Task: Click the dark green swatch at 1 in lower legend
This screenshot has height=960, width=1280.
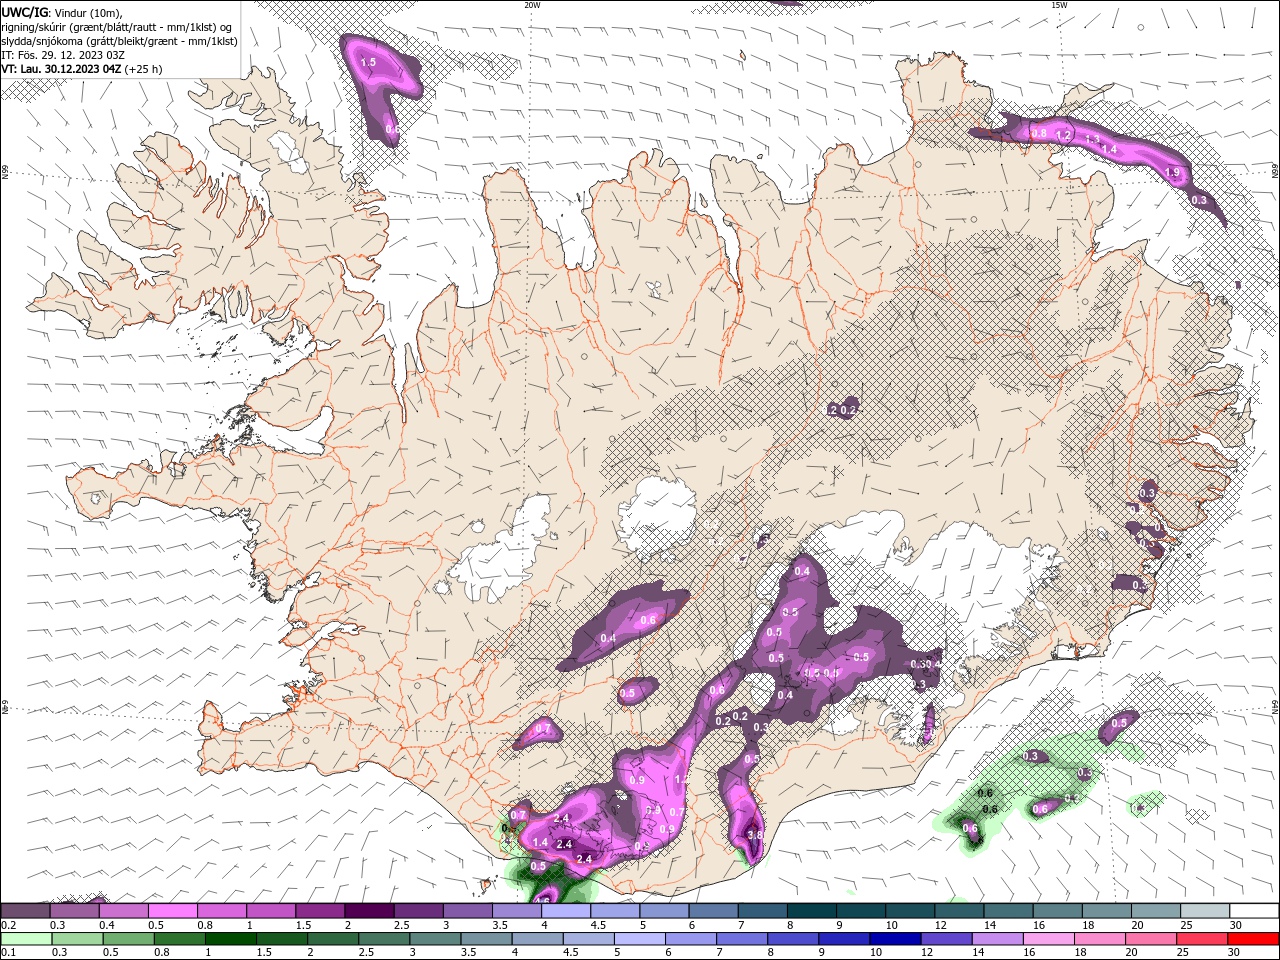Action: (x=230, y=939)
